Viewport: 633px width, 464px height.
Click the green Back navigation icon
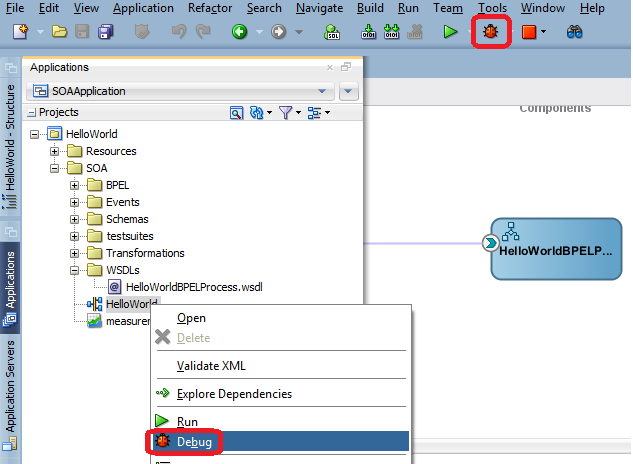pyautogui.click(x=239, y=31)
